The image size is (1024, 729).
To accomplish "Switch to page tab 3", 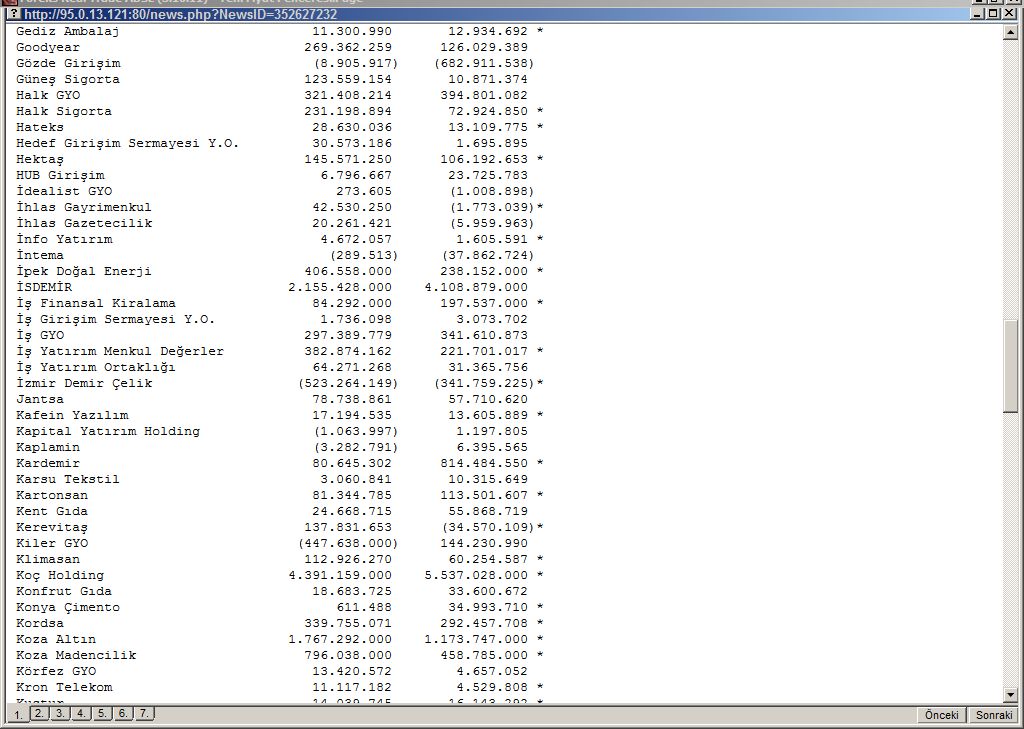I will coord(61,713).
